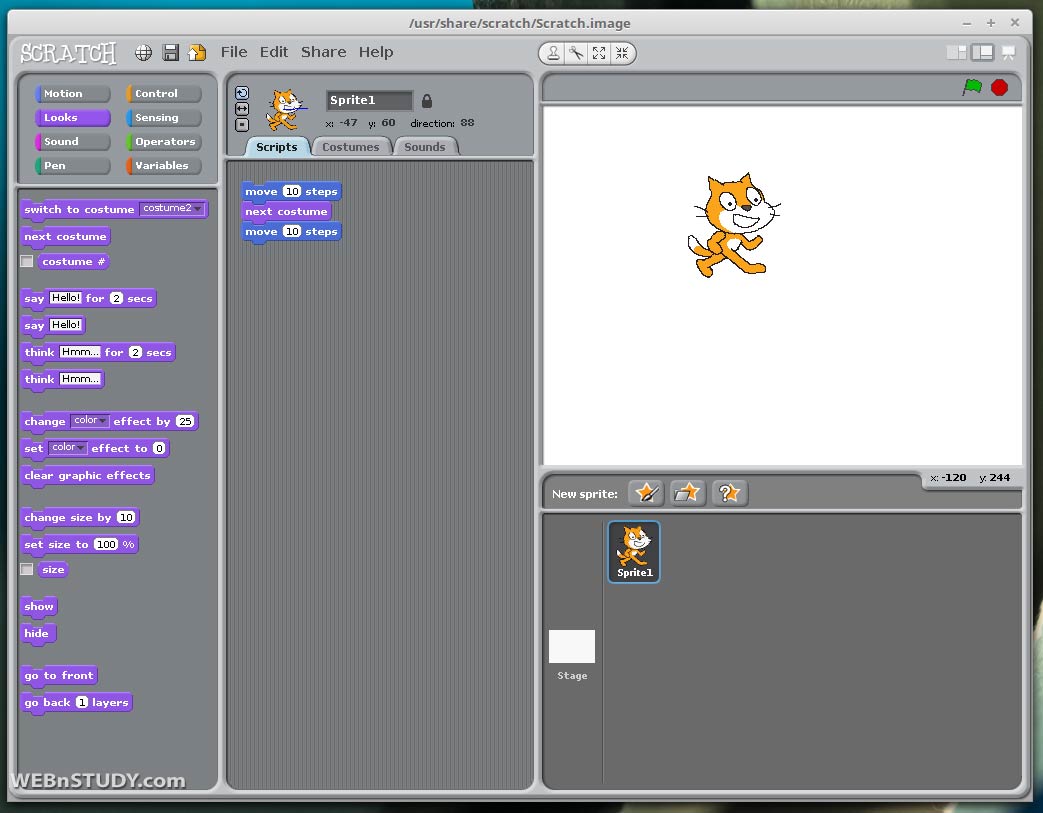1043x813 pixels.
Task: Click the 'change size by 10' block
Action: 80,518
